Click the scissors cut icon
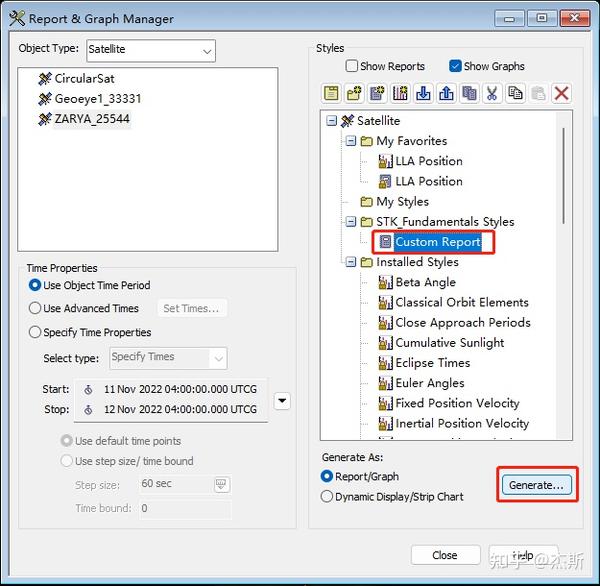 pos(492,93)
